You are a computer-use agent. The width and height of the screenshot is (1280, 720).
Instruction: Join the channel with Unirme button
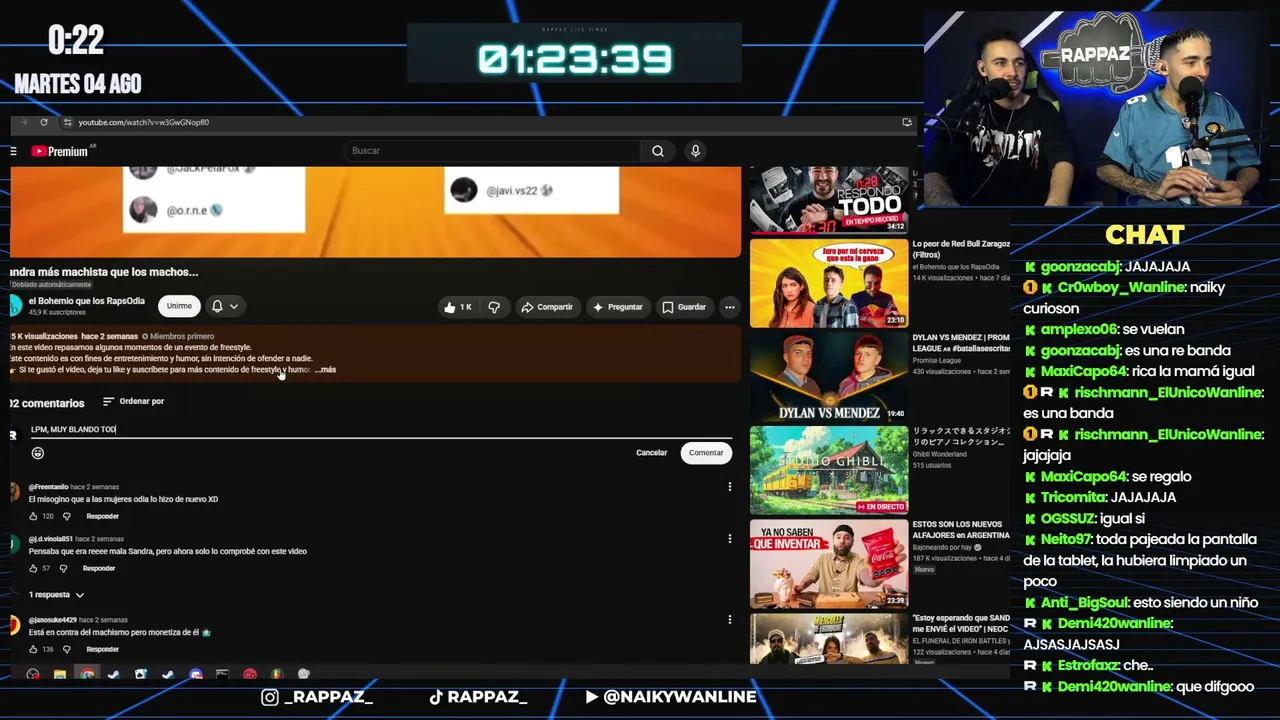click(179, 306)
